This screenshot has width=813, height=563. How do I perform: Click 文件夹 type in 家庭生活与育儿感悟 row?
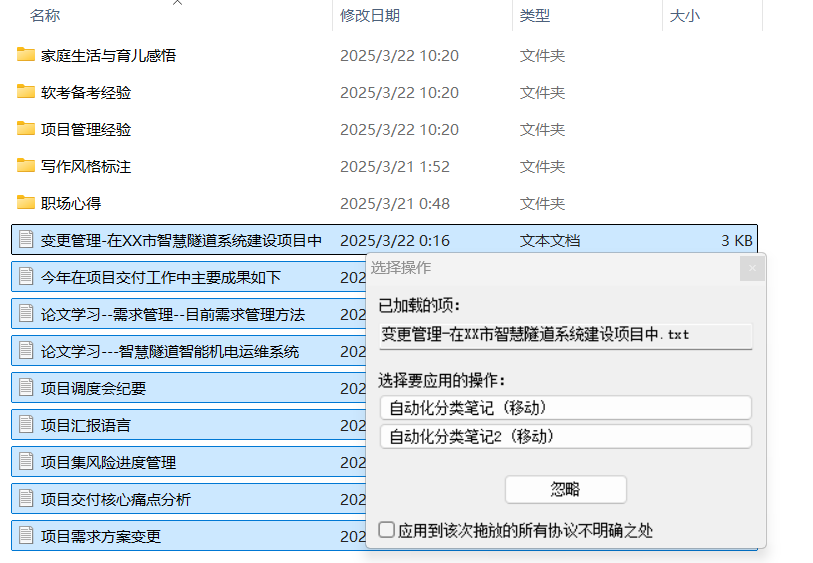tap(542, 55)
